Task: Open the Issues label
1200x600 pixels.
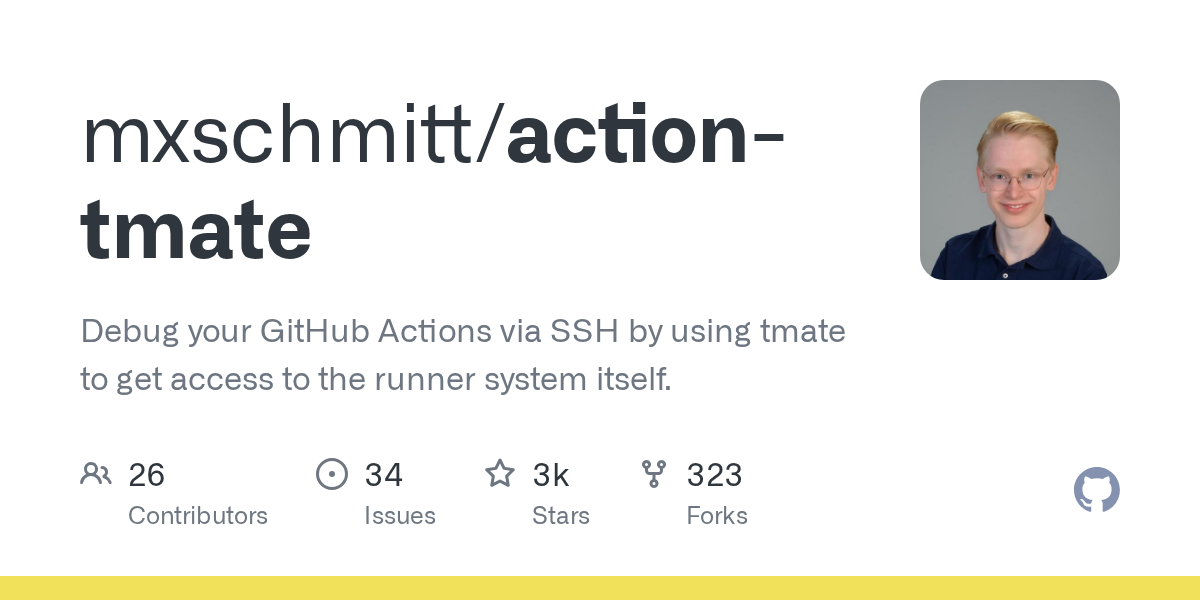Action: tap(400, 516)
